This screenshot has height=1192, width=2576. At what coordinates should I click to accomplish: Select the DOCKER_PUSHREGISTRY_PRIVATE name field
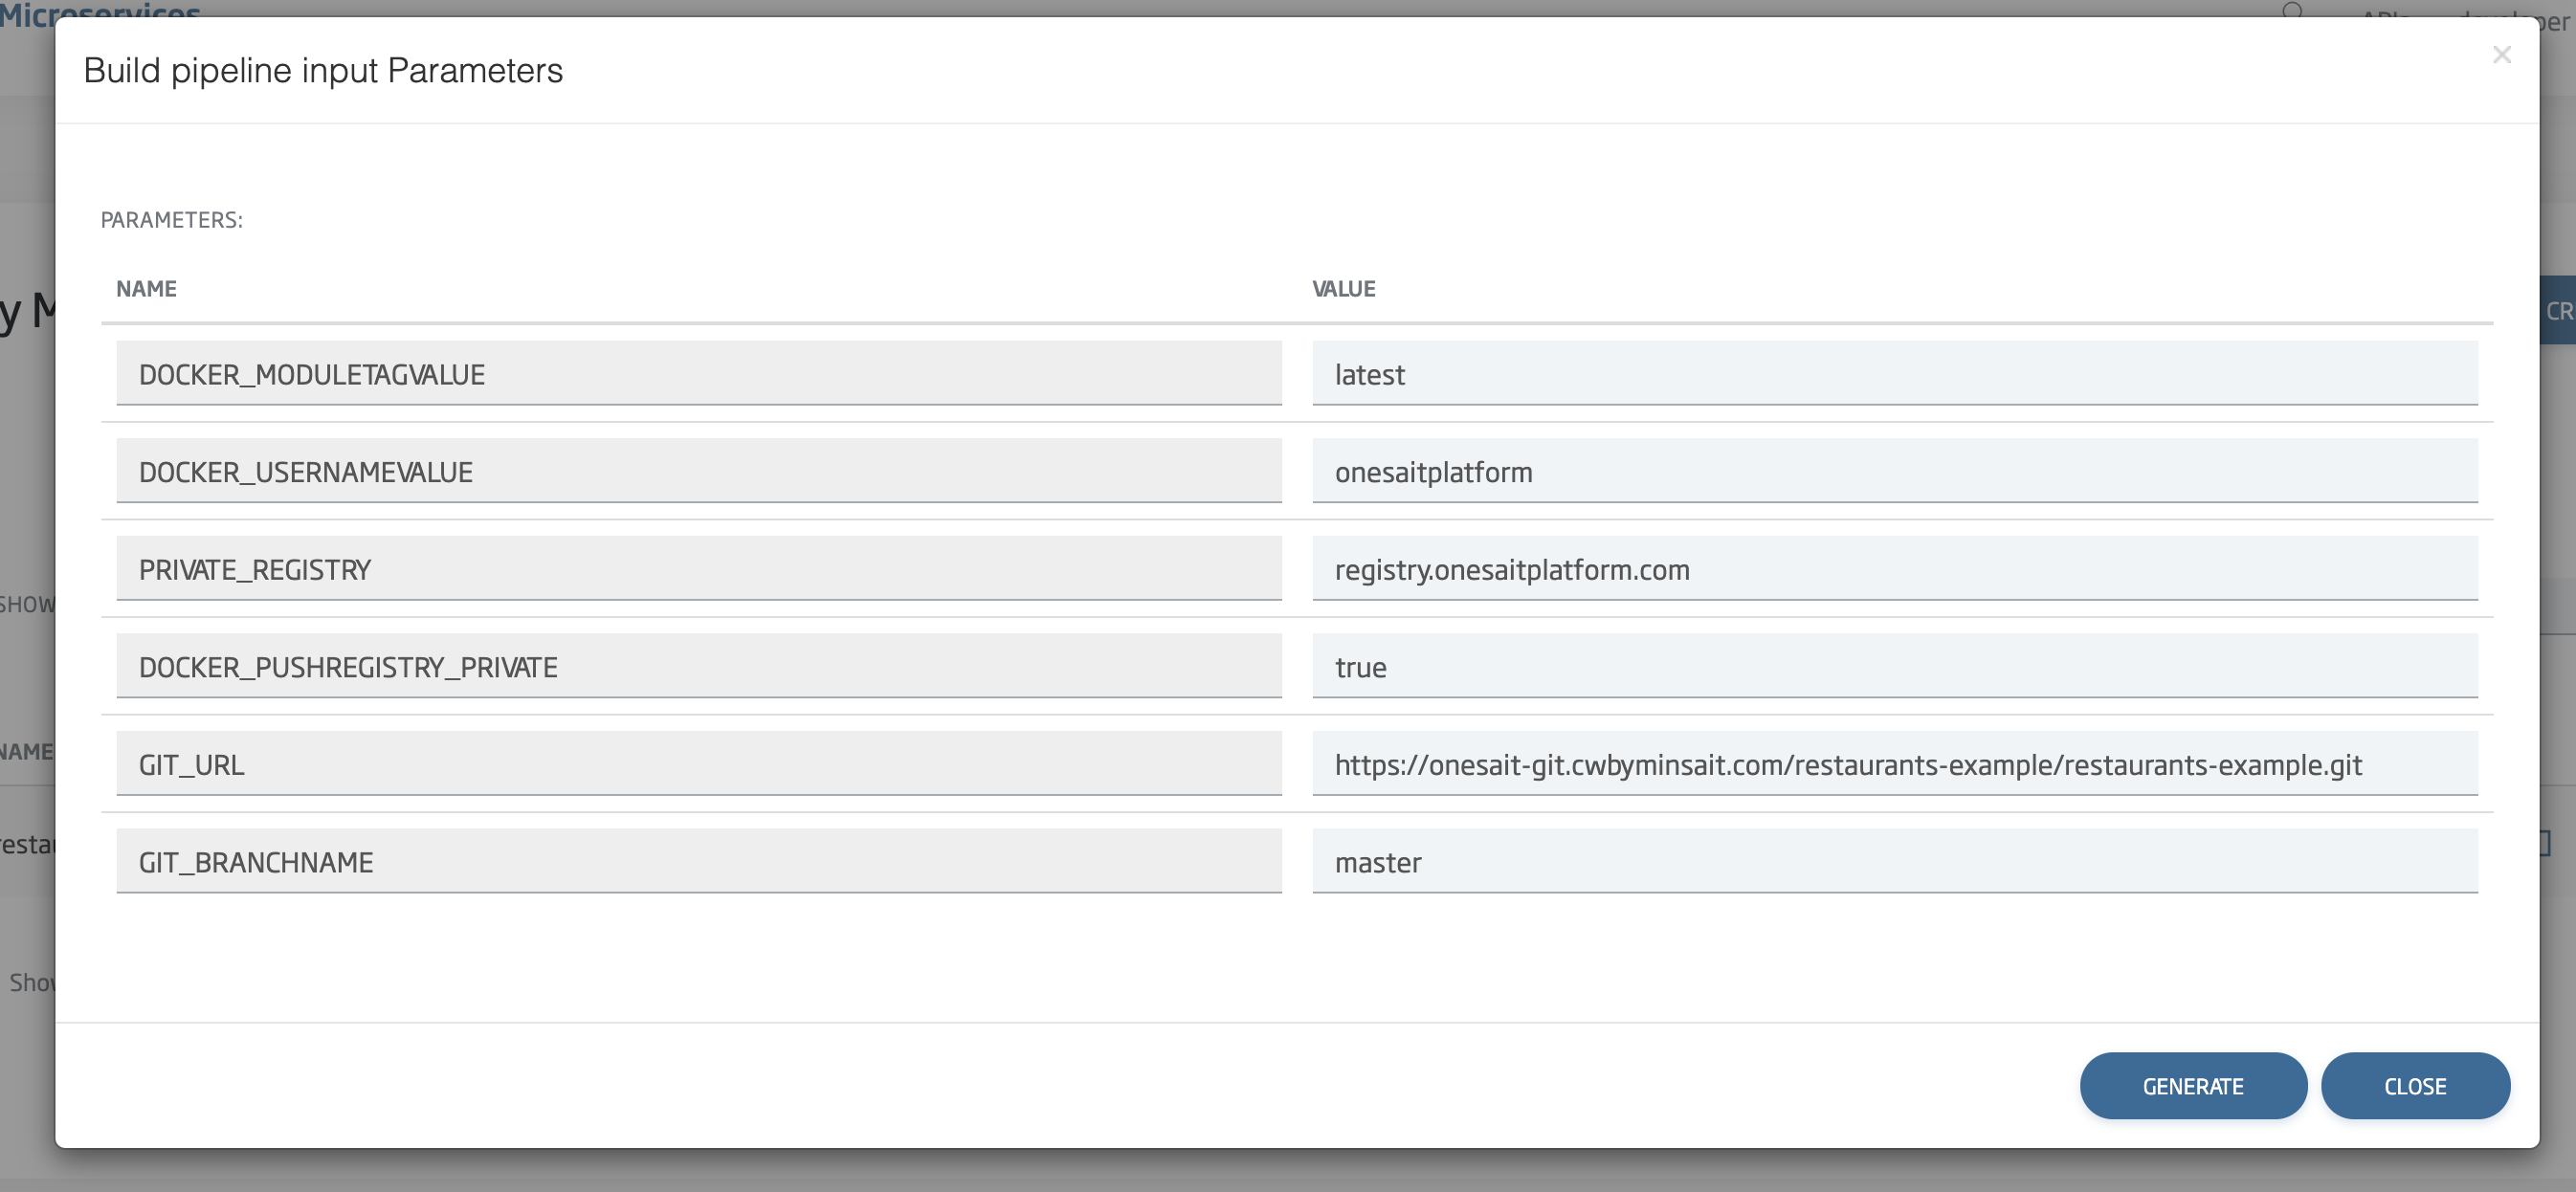point(698,666)
